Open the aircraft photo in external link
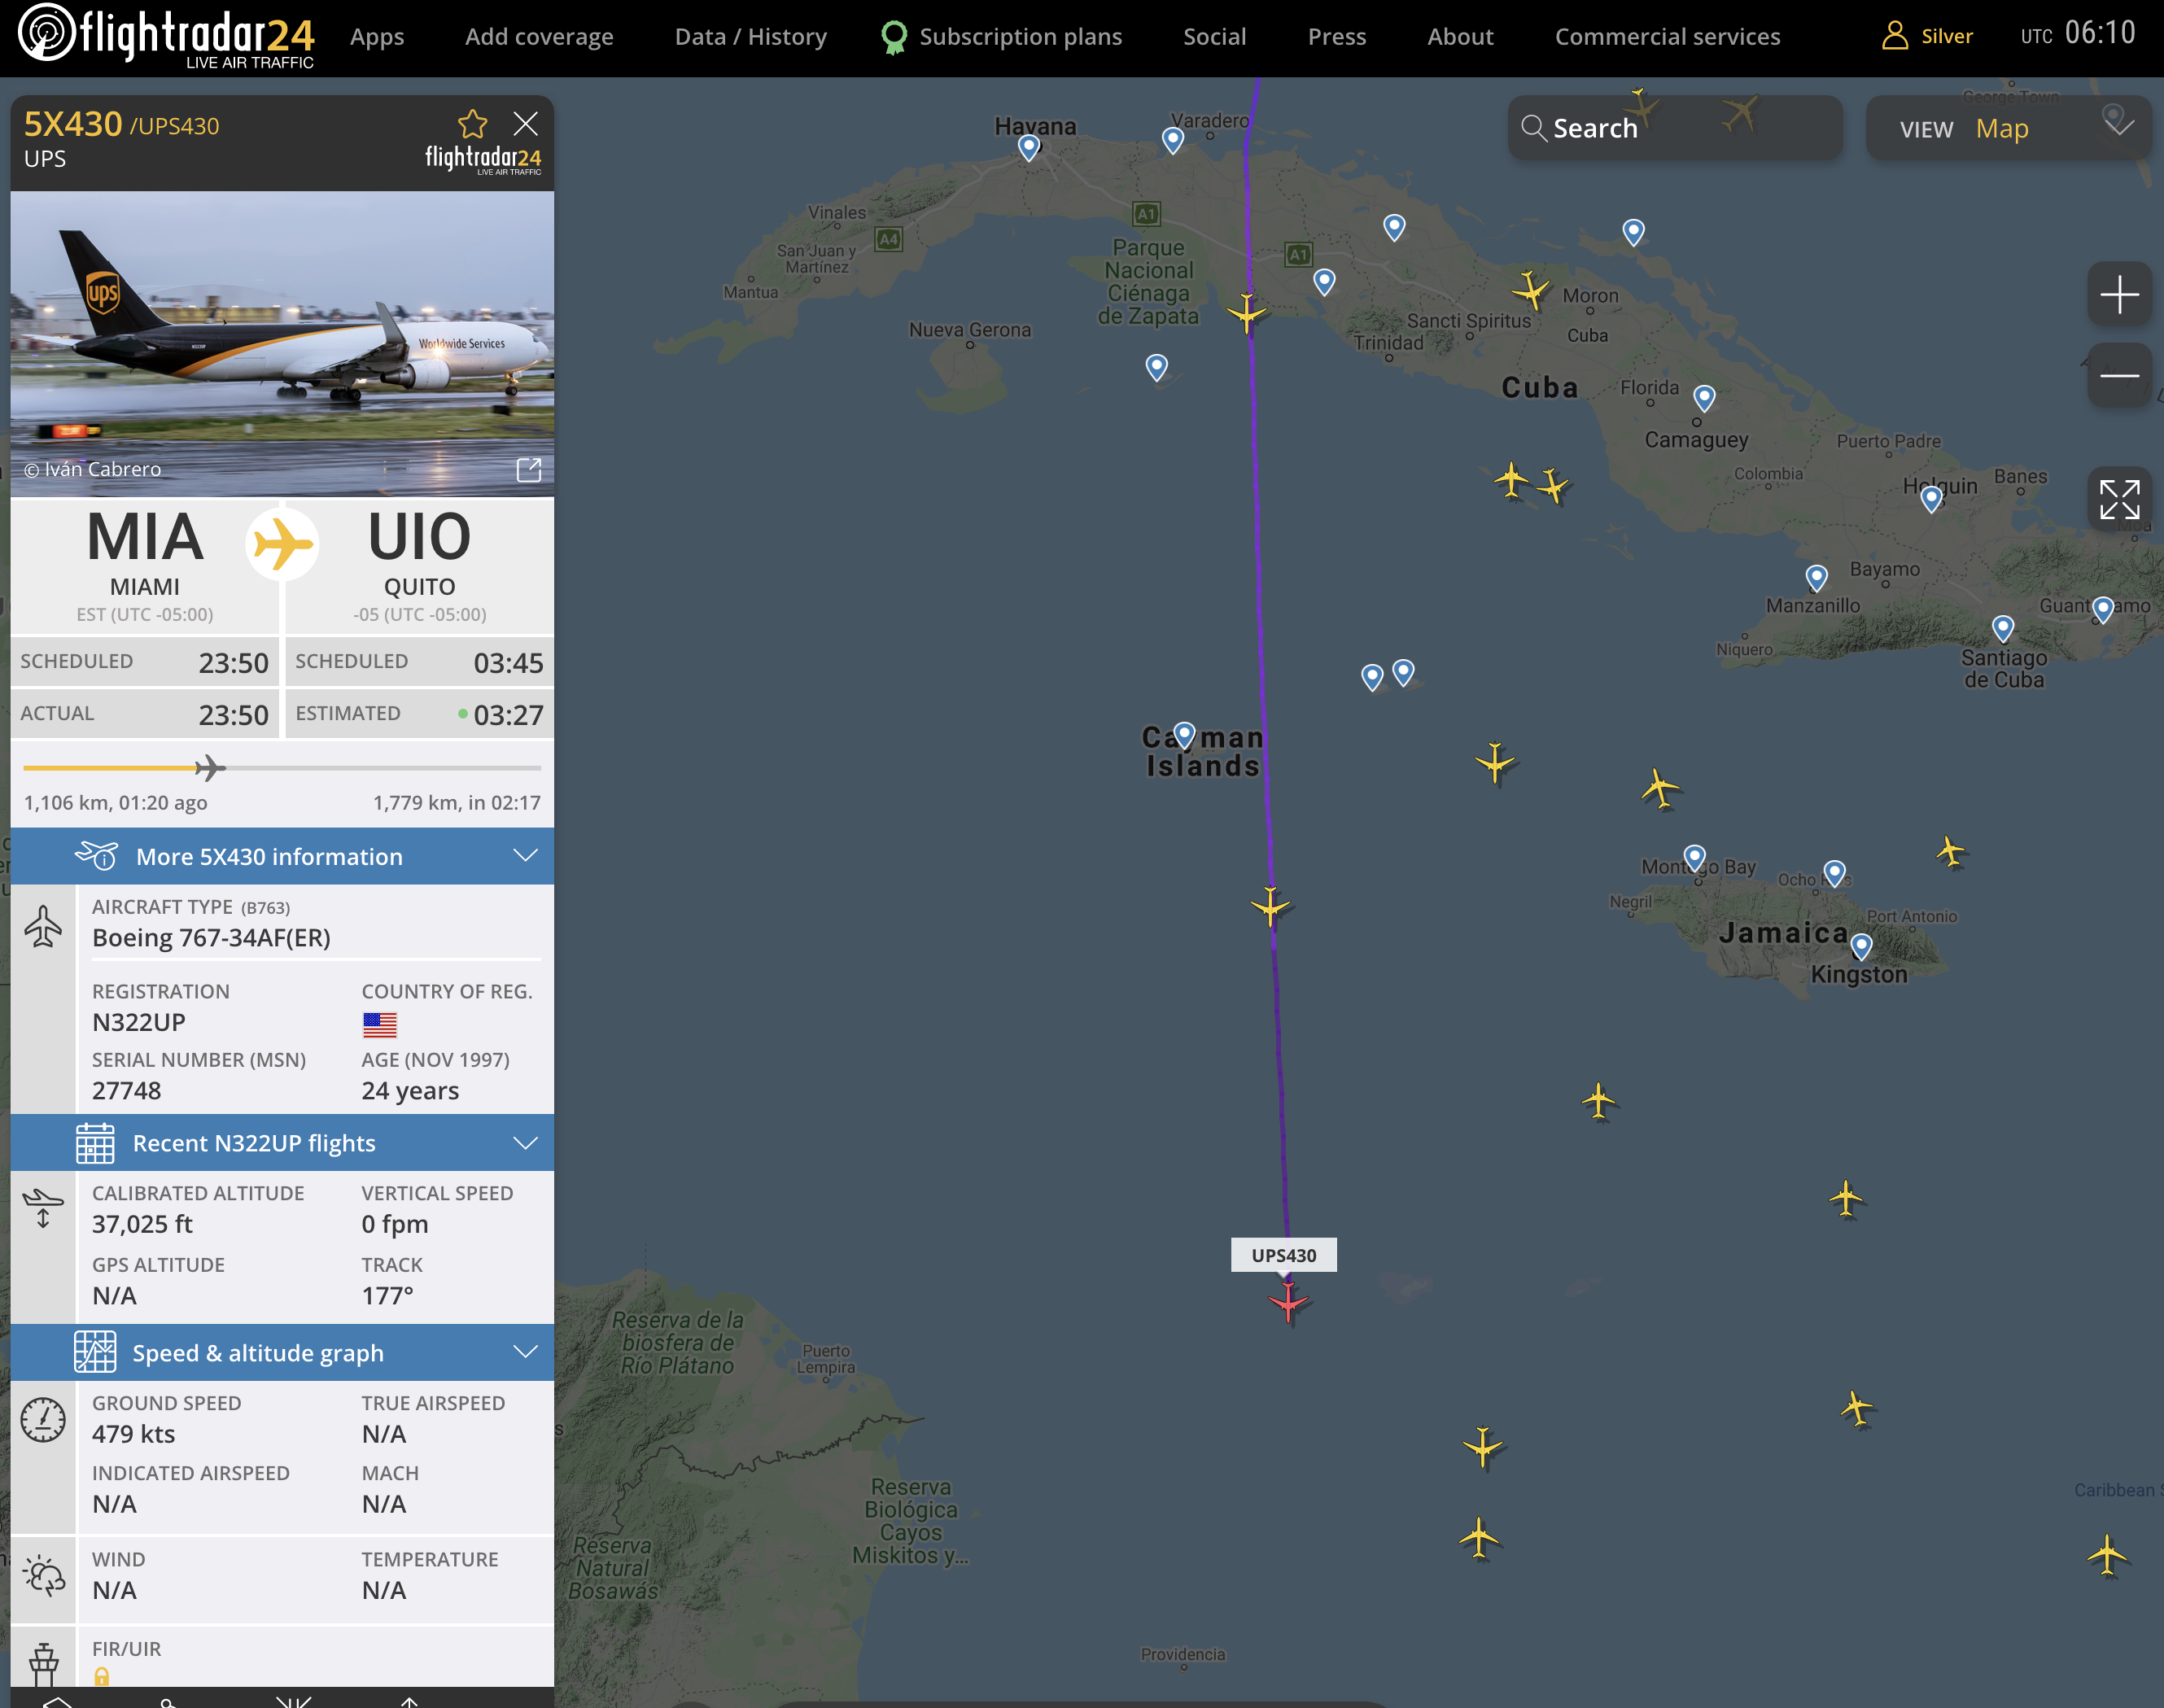The height and width of the screenshot is (1708, 2164). (x=528, y=470)
